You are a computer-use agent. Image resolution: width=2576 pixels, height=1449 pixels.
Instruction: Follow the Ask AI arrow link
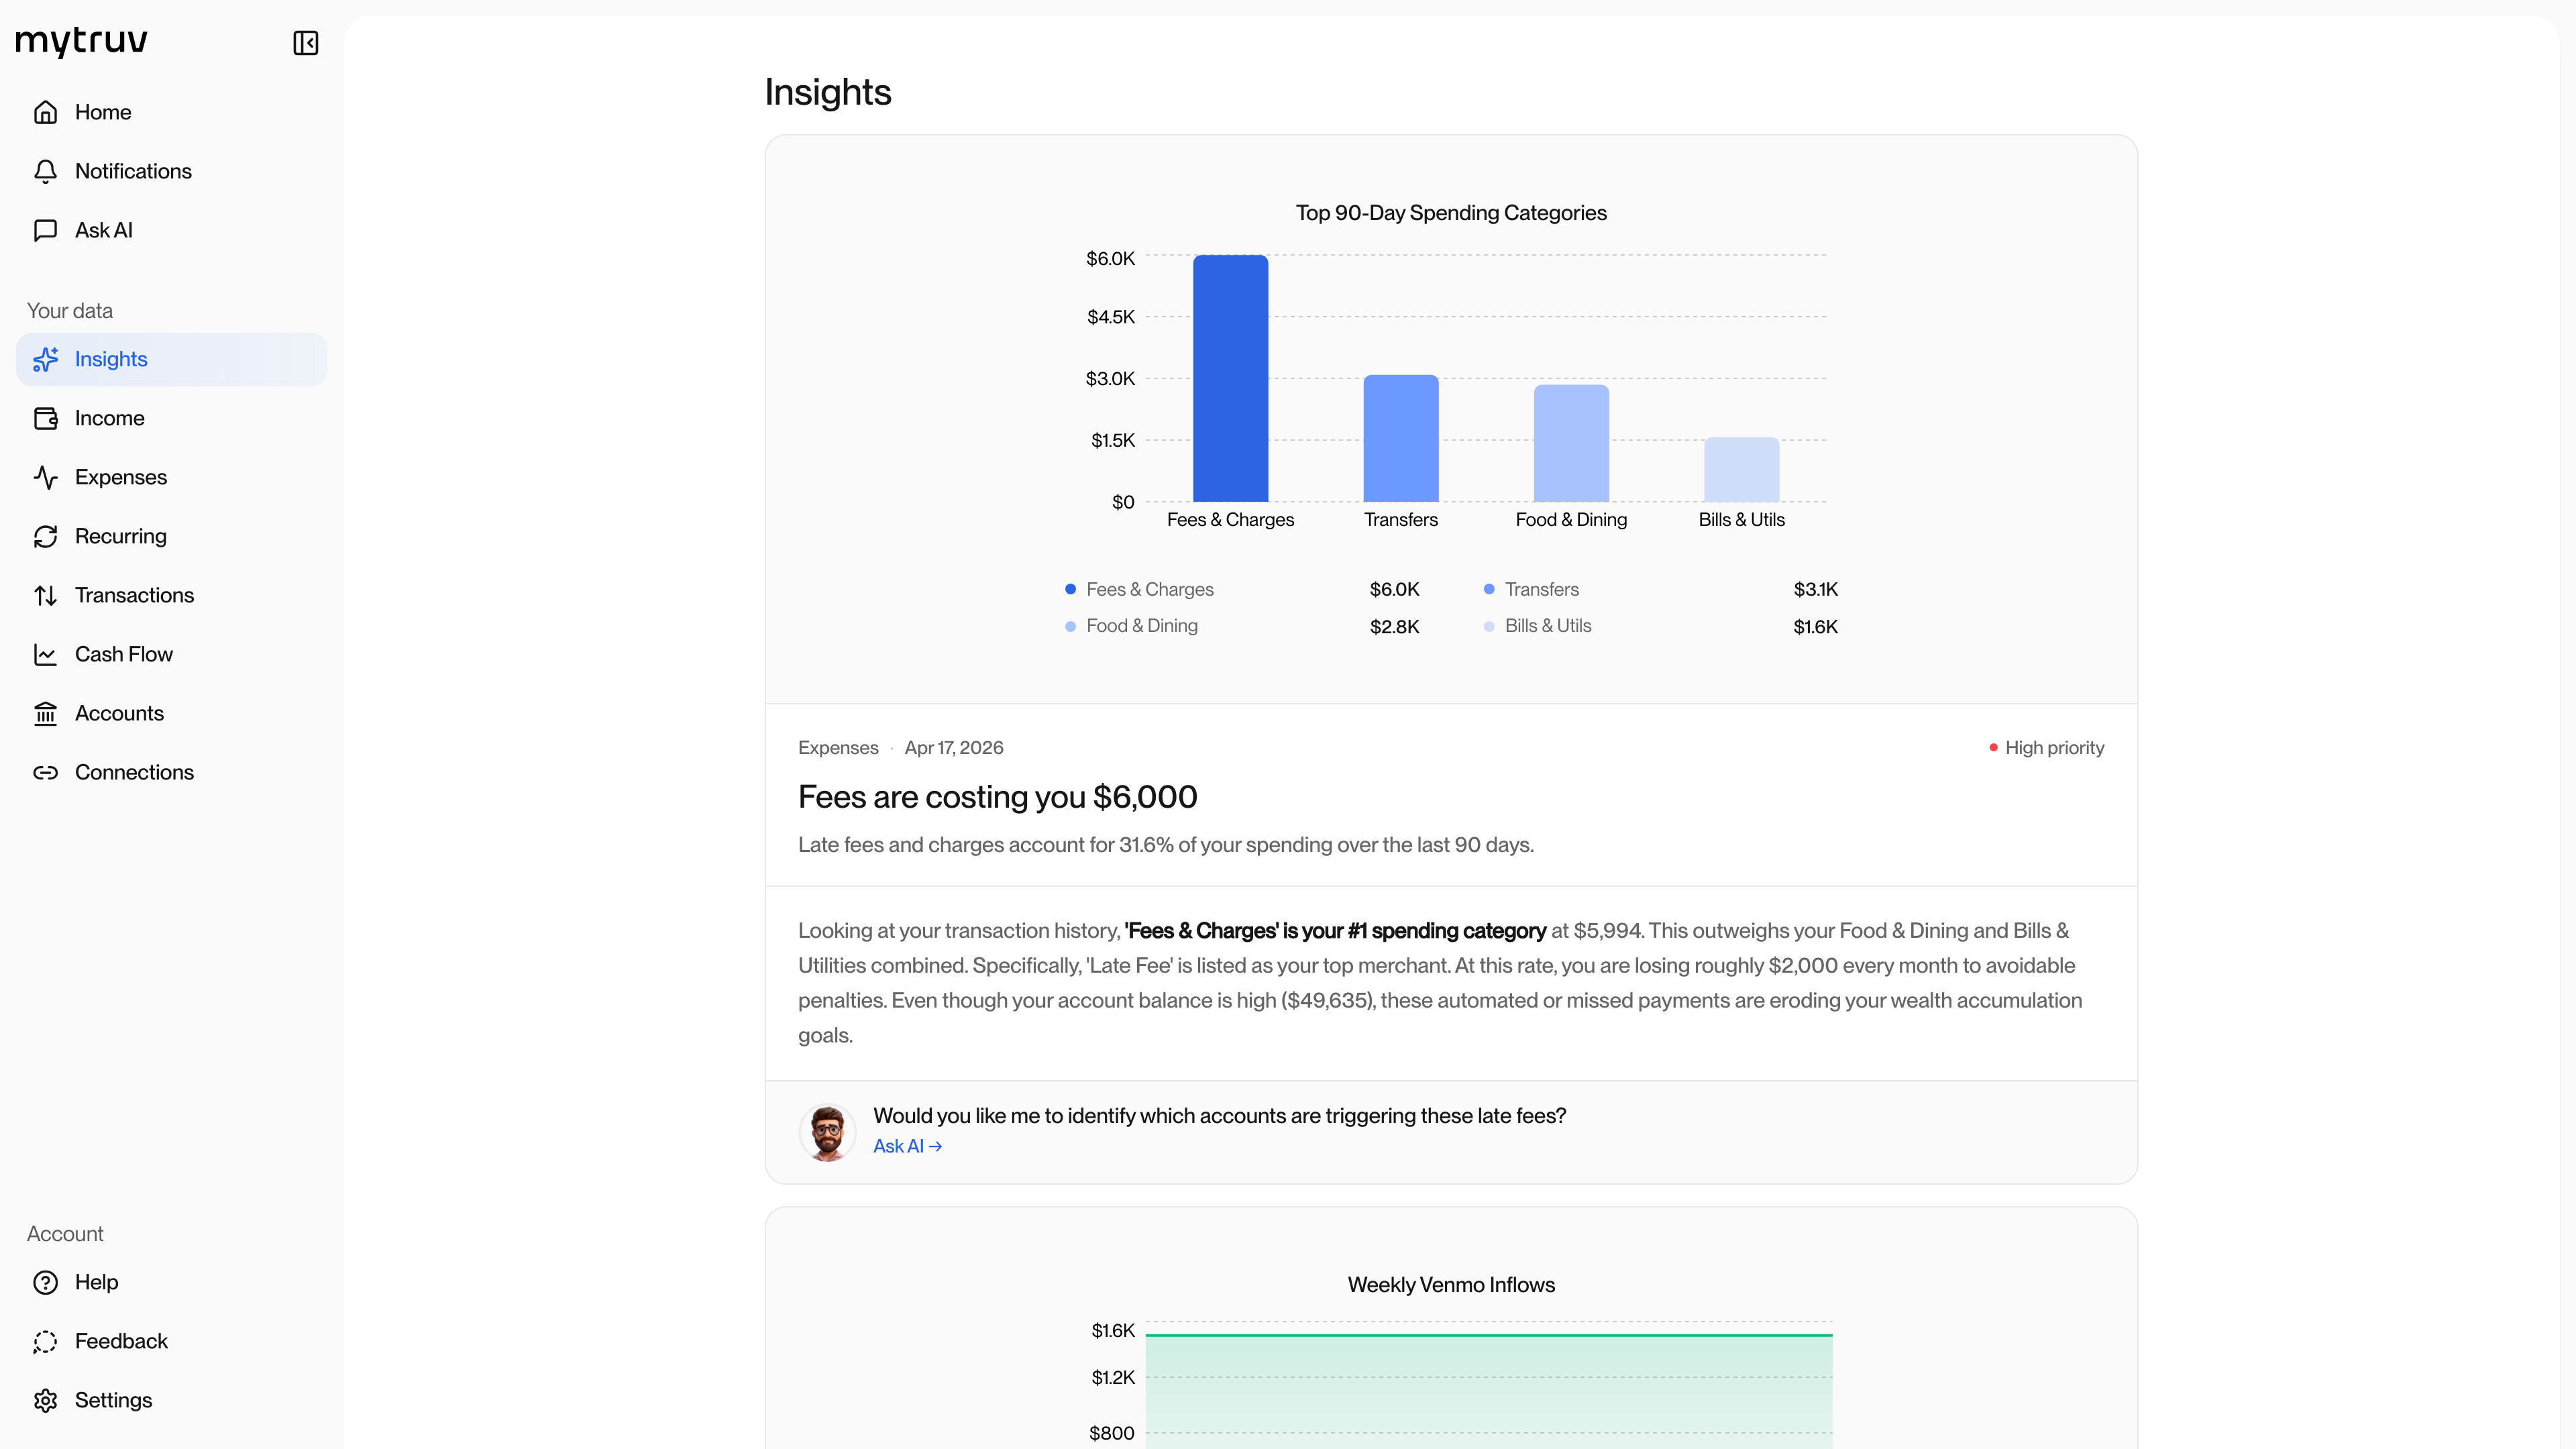pos(907,1146)
